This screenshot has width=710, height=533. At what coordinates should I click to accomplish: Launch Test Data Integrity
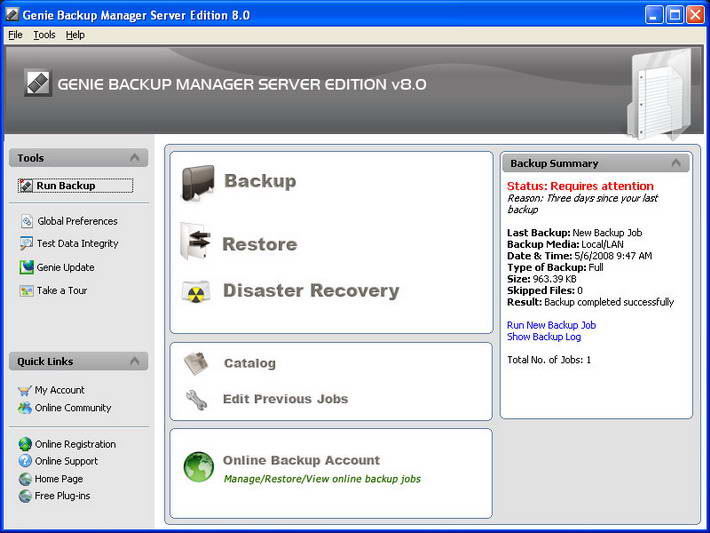pyautogui.click(x=77, y=244)
